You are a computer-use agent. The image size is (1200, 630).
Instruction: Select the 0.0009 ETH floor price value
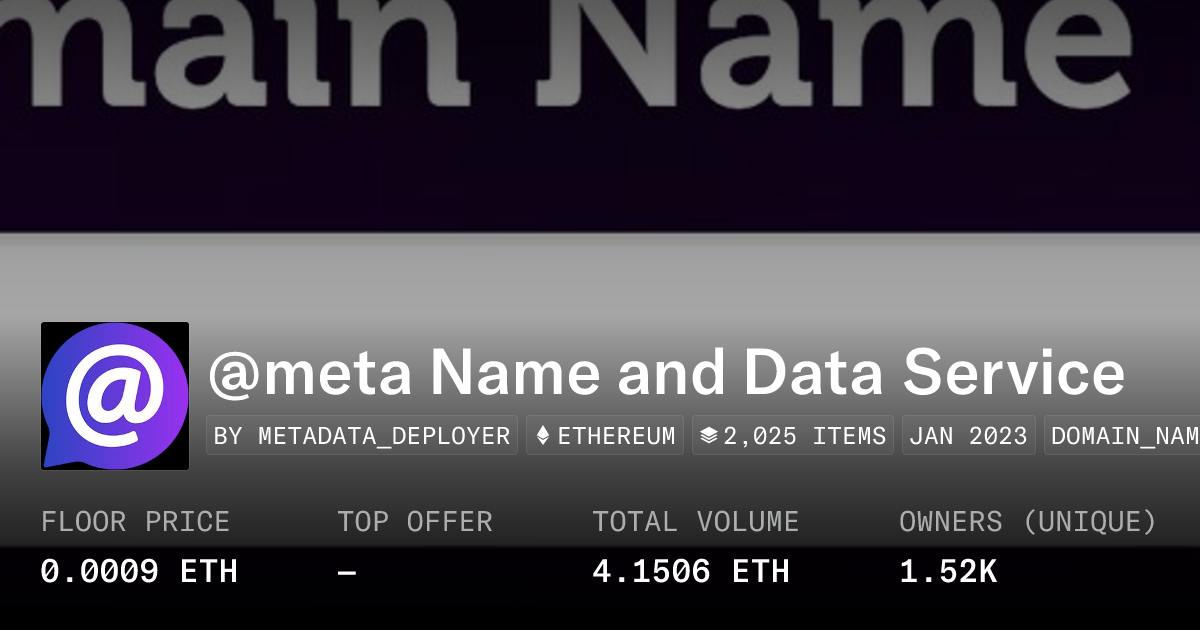tap(139, 572)
